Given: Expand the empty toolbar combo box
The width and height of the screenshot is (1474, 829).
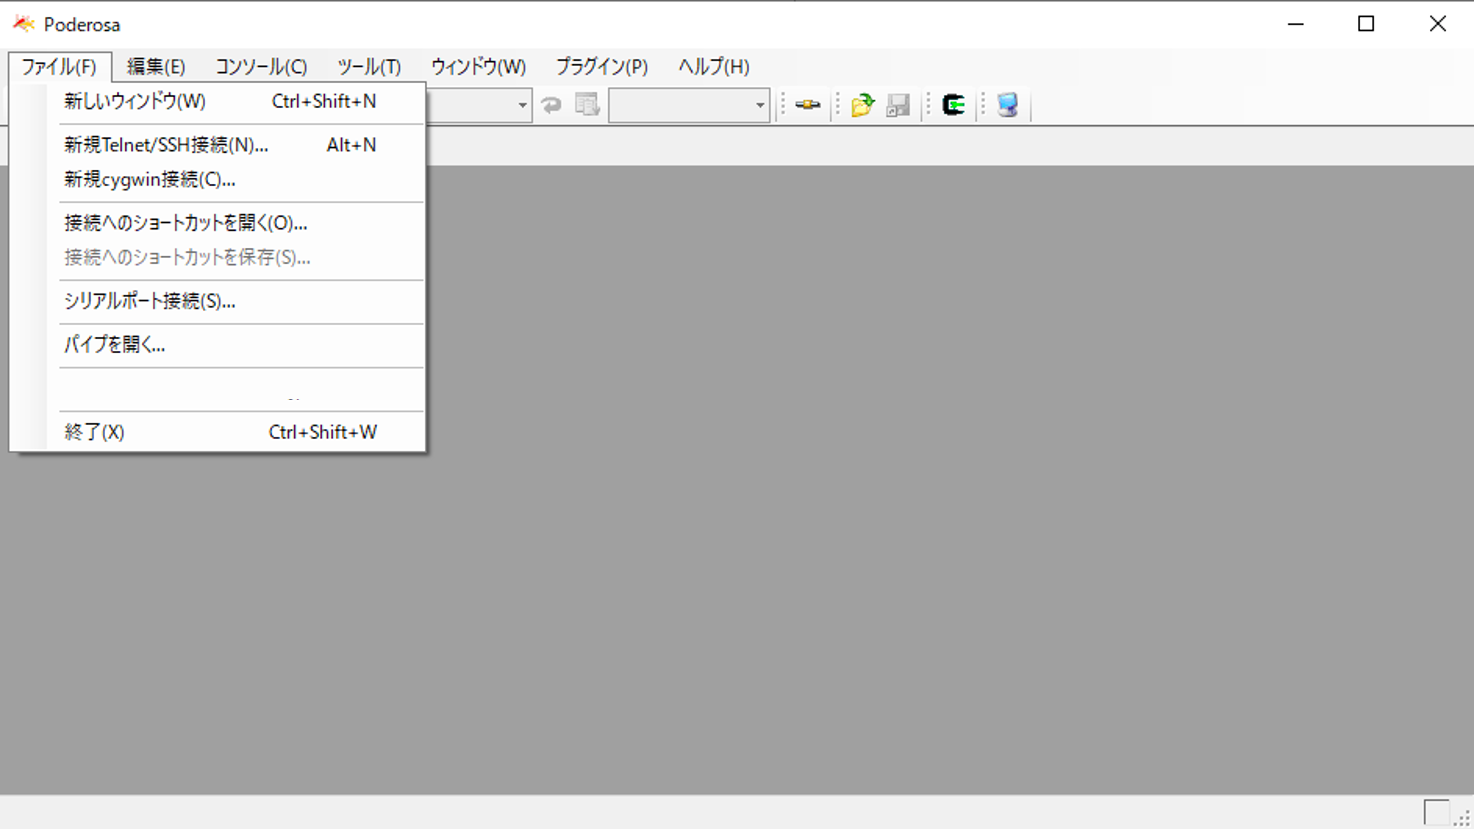Looking at the screenshot, I should pyautogui.click(x=760, y=105).
